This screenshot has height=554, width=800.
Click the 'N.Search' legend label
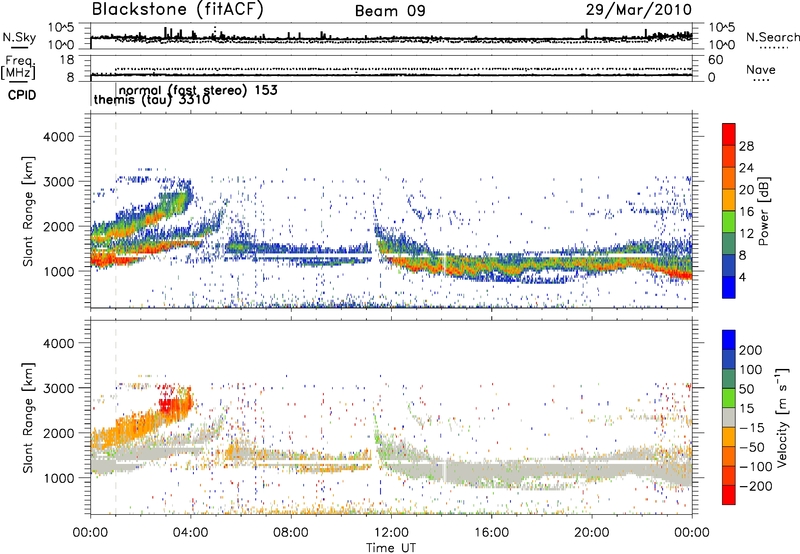(772, 37)
